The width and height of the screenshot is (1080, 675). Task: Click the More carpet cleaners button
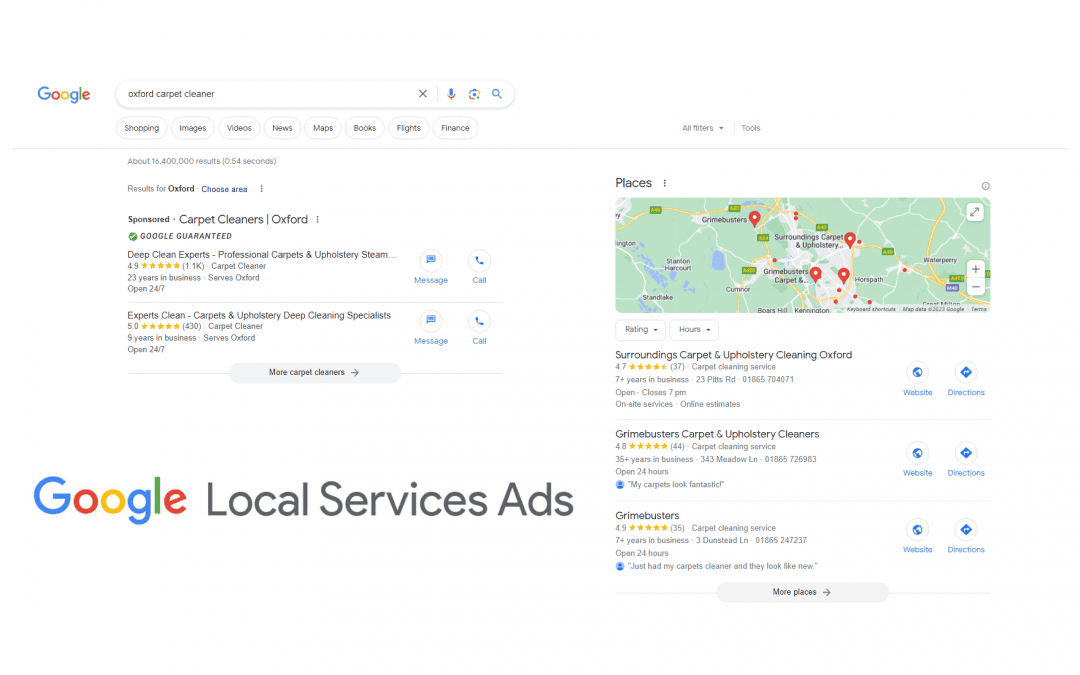point(314,372)
